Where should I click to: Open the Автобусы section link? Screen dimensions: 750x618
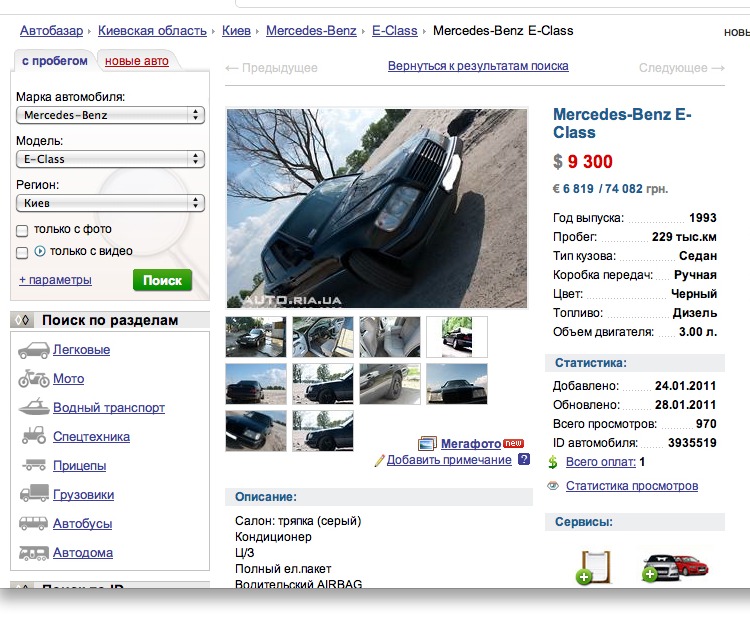82,524
